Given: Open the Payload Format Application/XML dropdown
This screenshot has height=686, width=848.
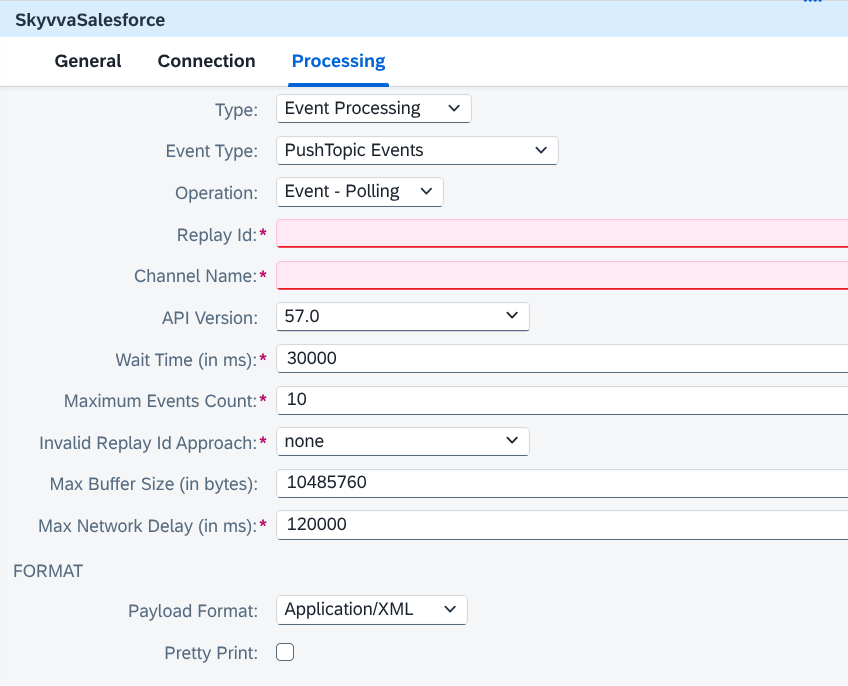Looking at the screenshot, I should (x=372, y=610).
